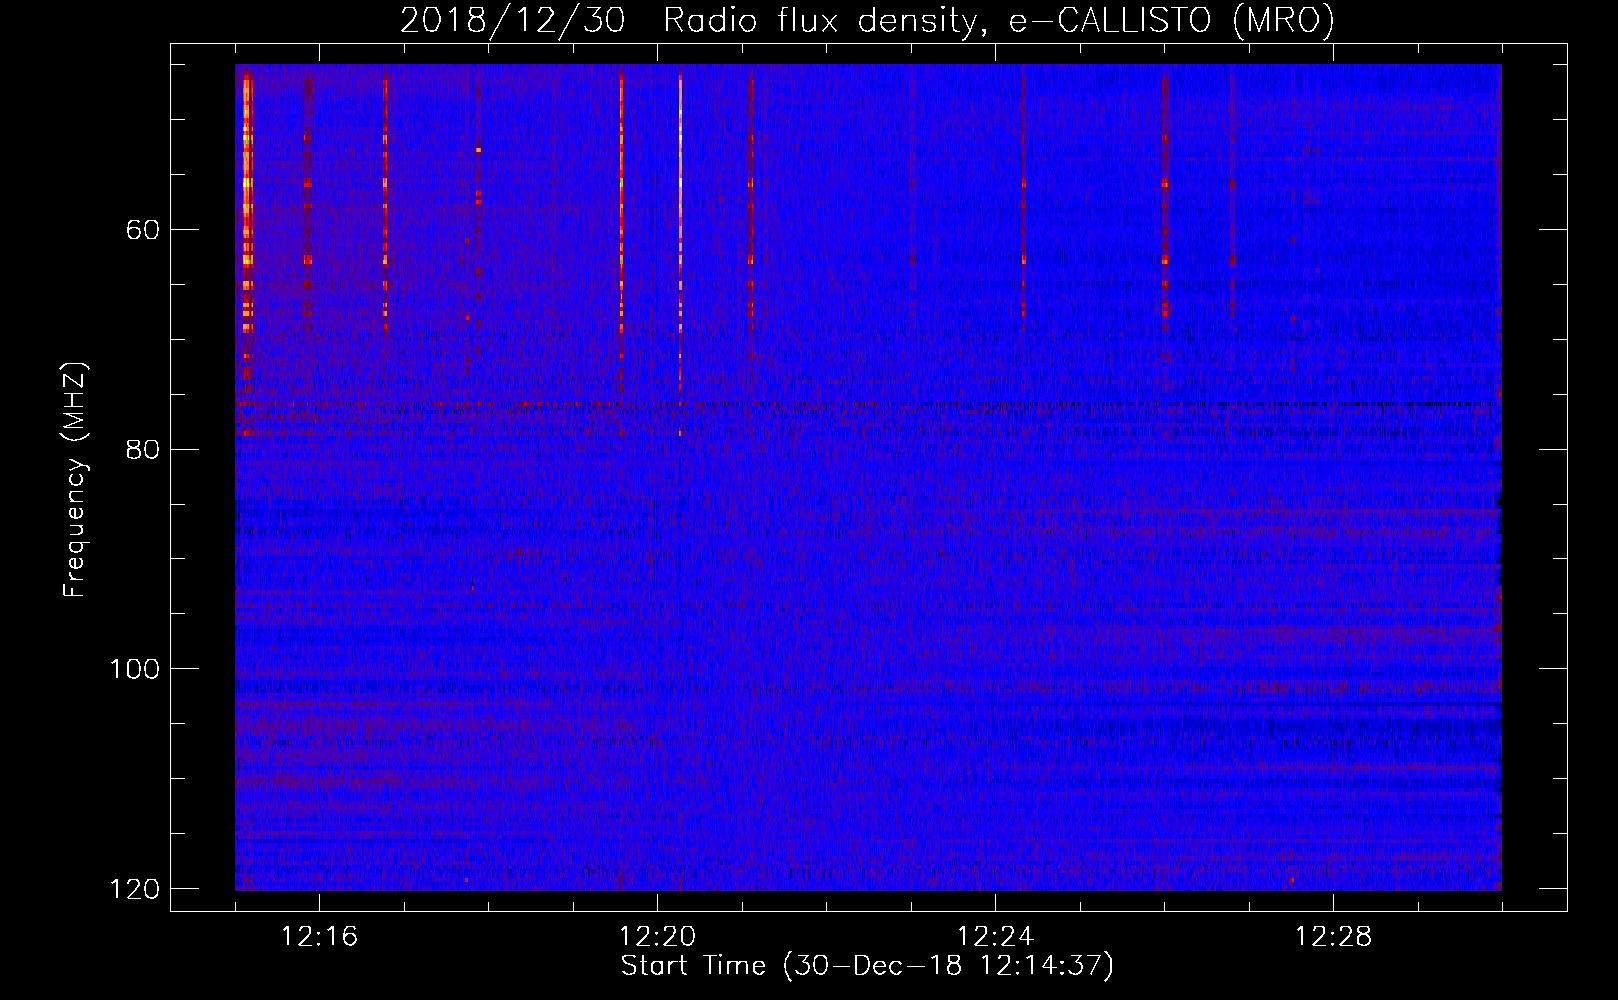Click the y-axis label "Frequency (MHZ)"
This screenshot has width=1618, height=1000.
(75, 480)
